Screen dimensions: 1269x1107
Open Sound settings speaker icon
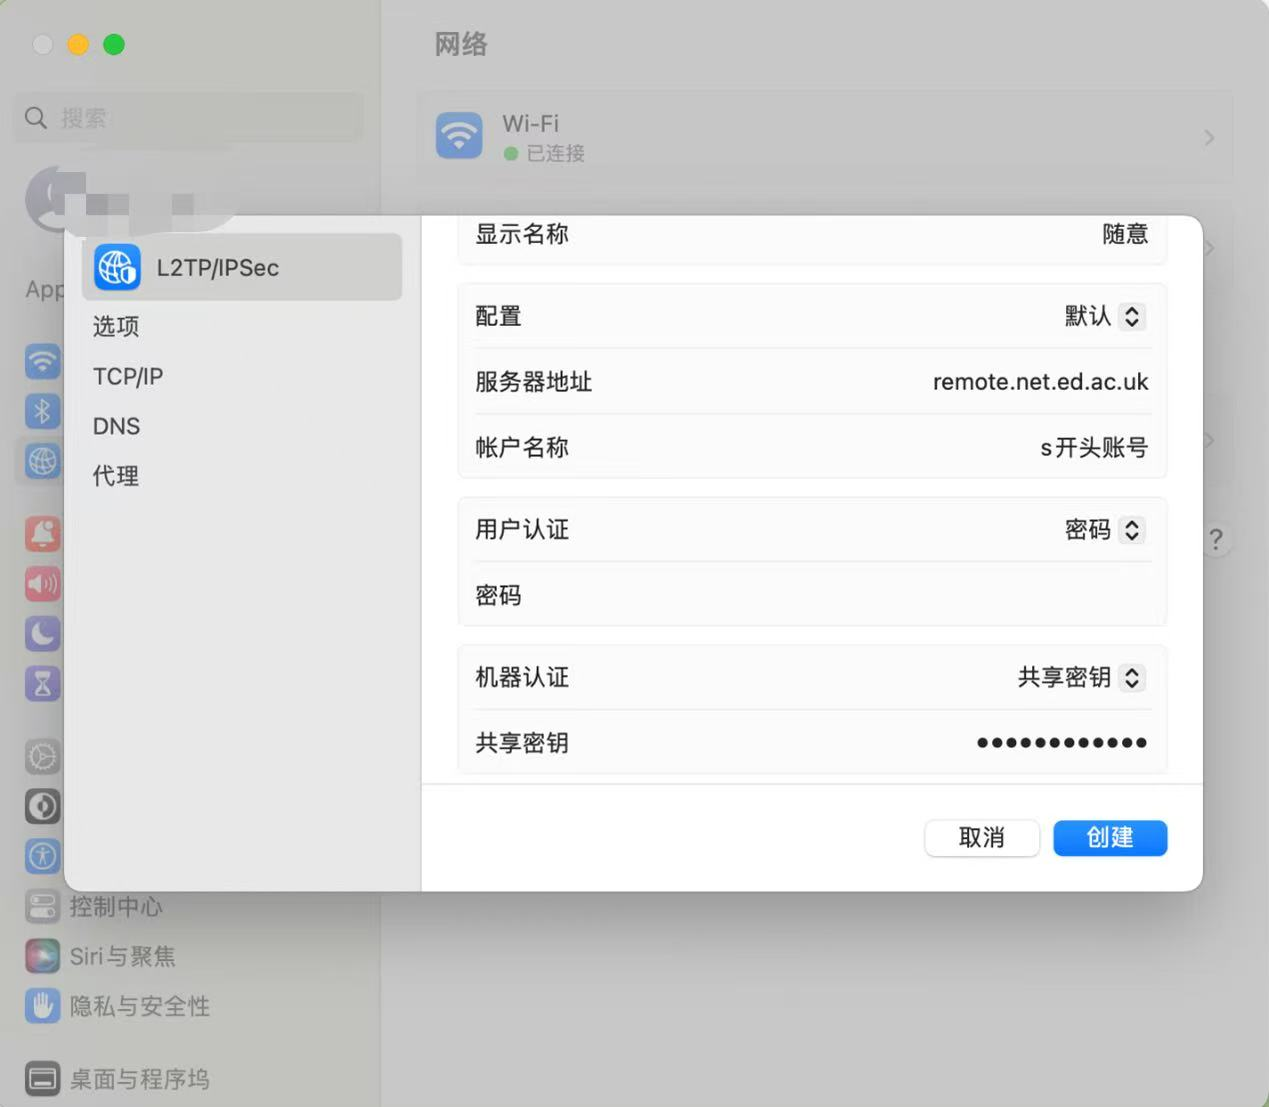click(42, 584)
